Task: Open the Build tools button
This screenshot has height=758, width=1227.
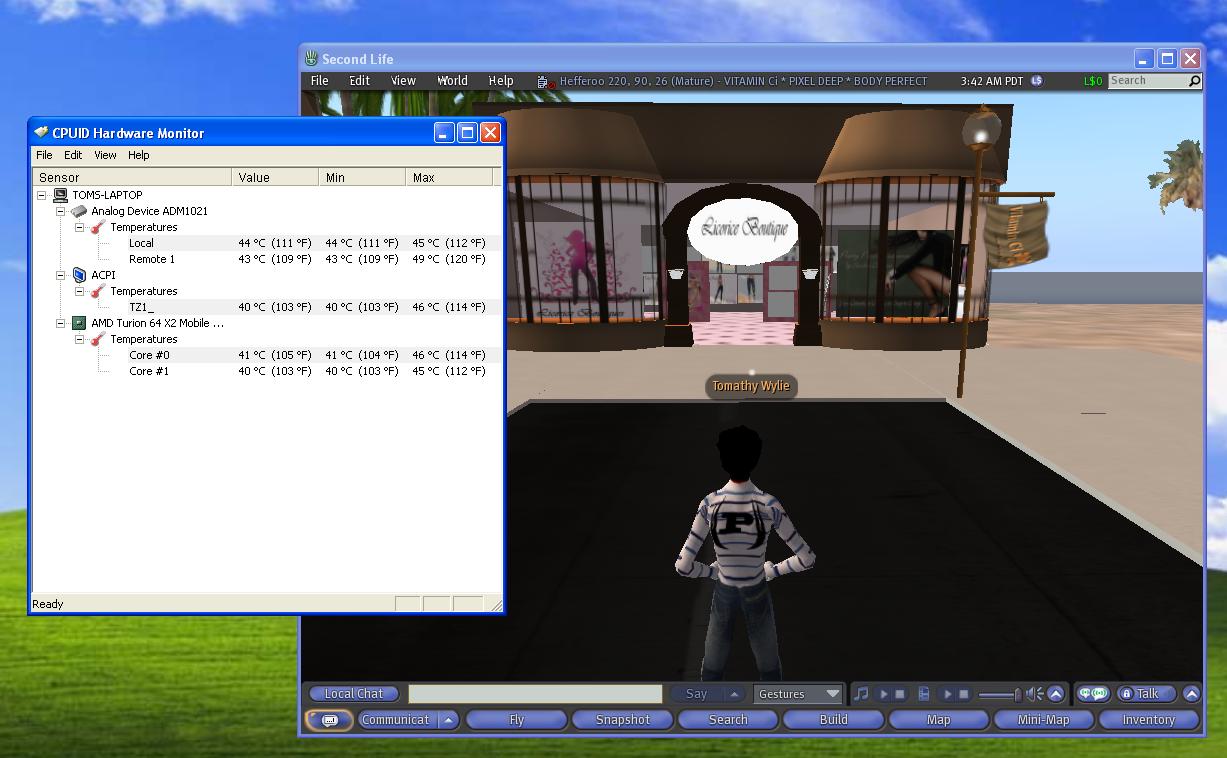Action: click(833, 720)
